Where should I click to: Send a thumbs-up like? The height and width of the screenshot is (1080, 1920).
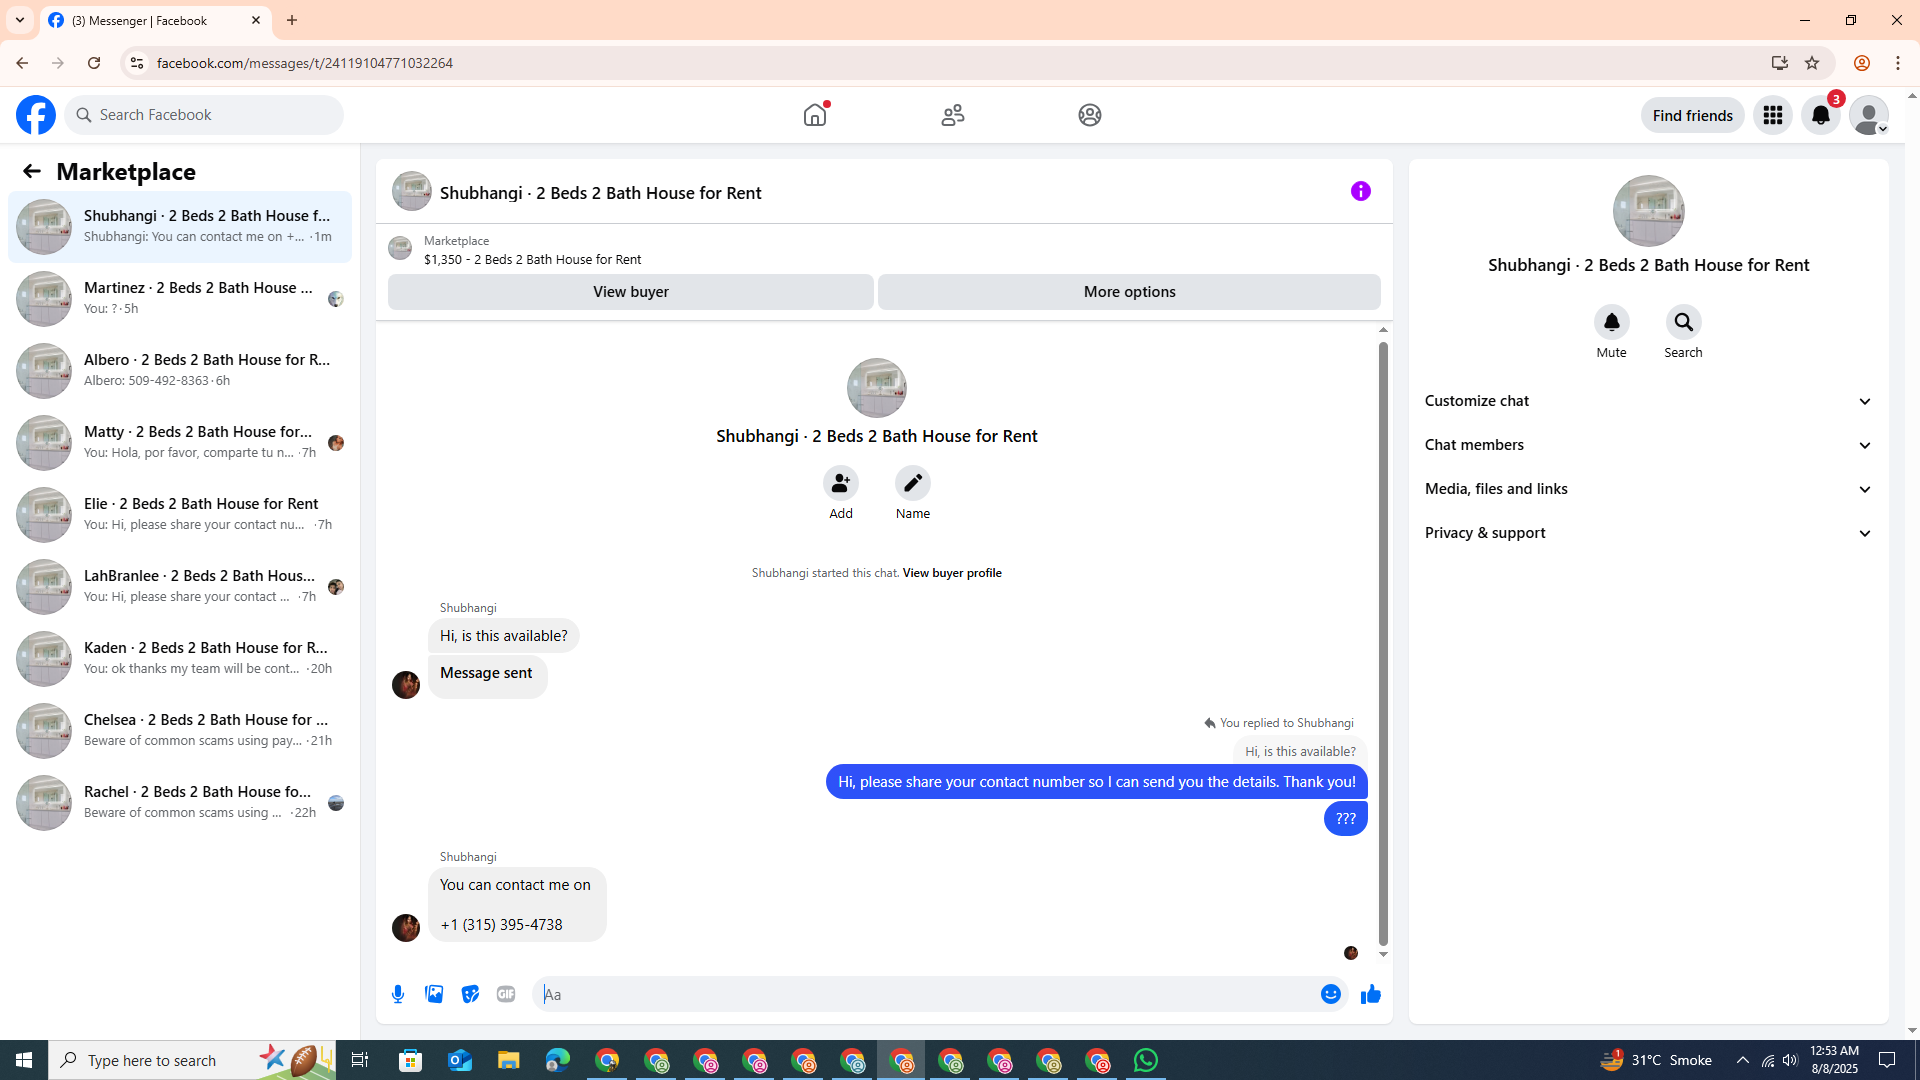point(1370,994)
